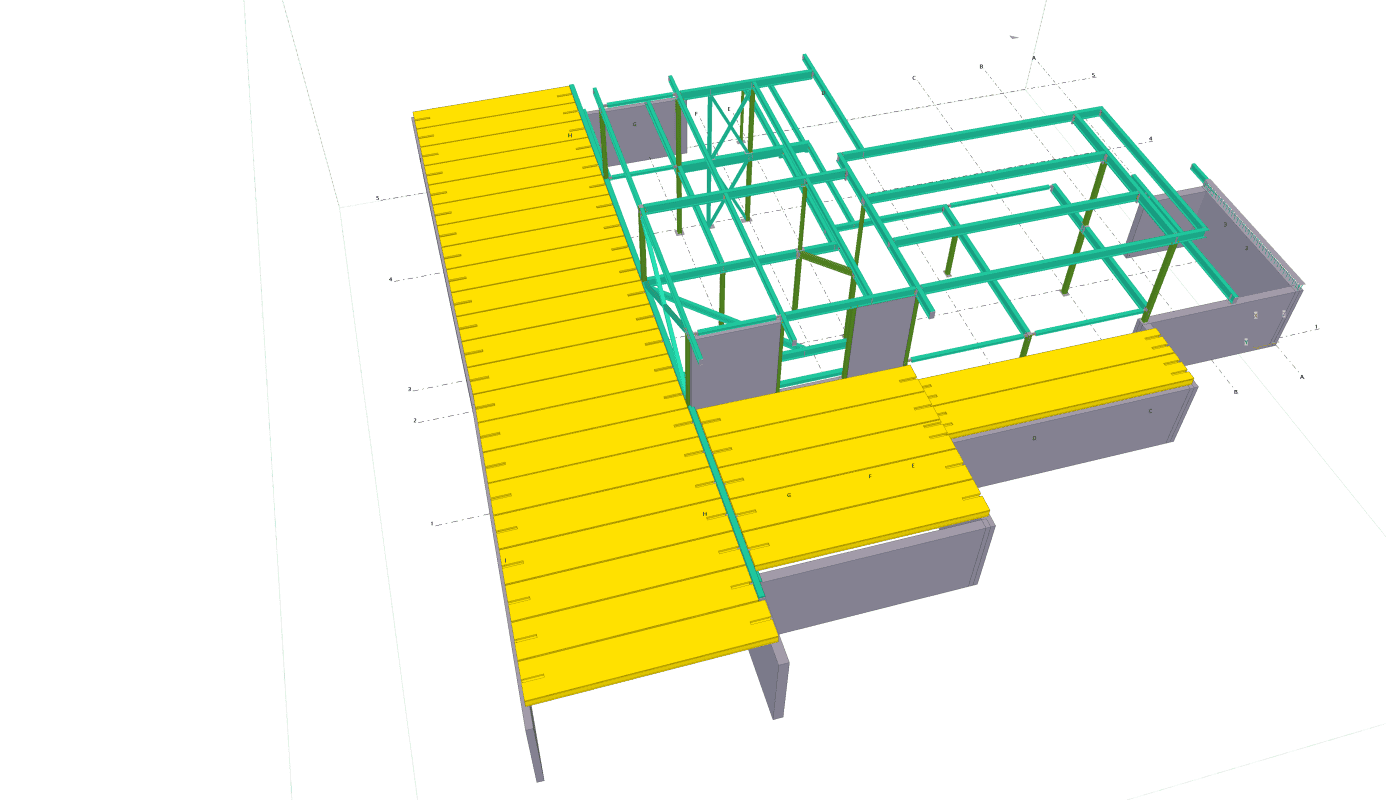Click grid label 3 on the left side
Screen dimensions: 1386x800
(x=409, y=389)
